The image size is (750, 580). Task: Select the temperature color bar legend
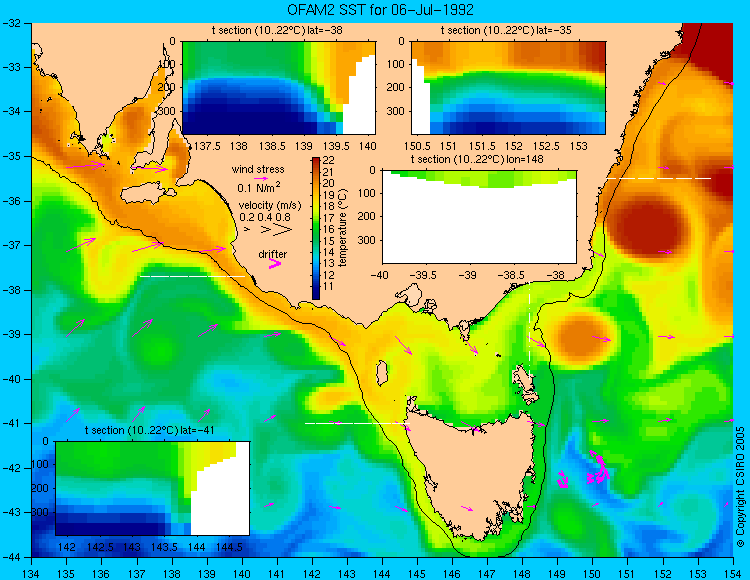click(x=316, y=228)
